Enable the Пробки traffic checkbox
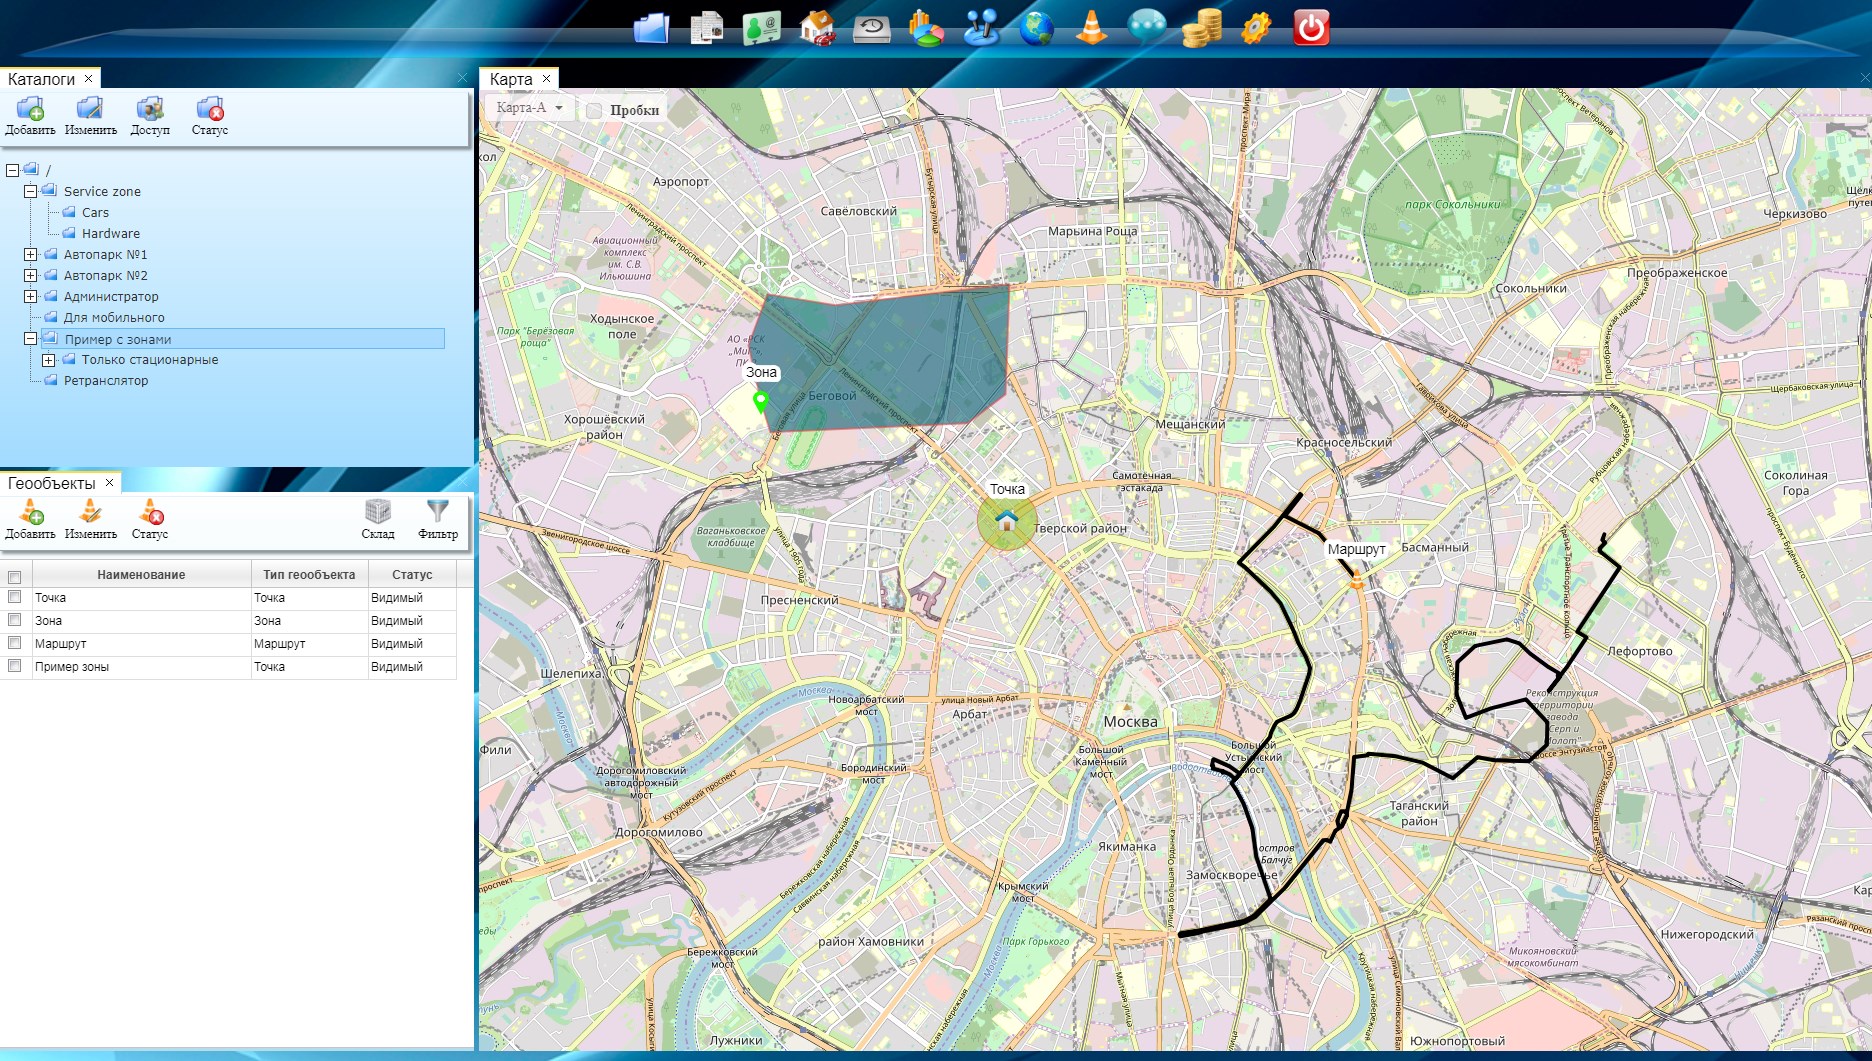 [x=595, y=111]
